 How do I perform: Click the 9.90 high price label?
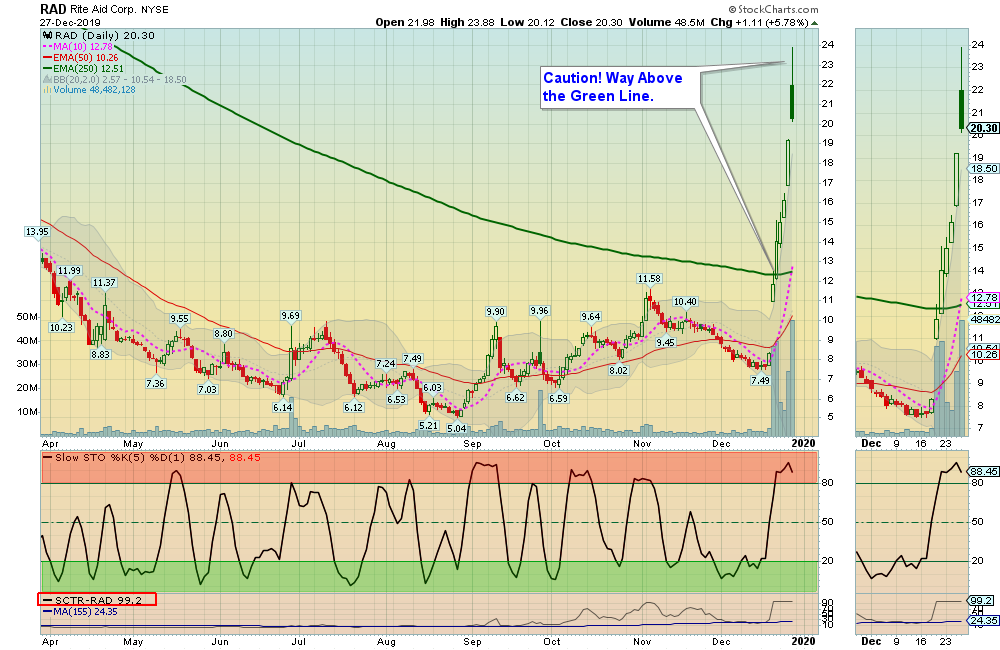[495, 311]
